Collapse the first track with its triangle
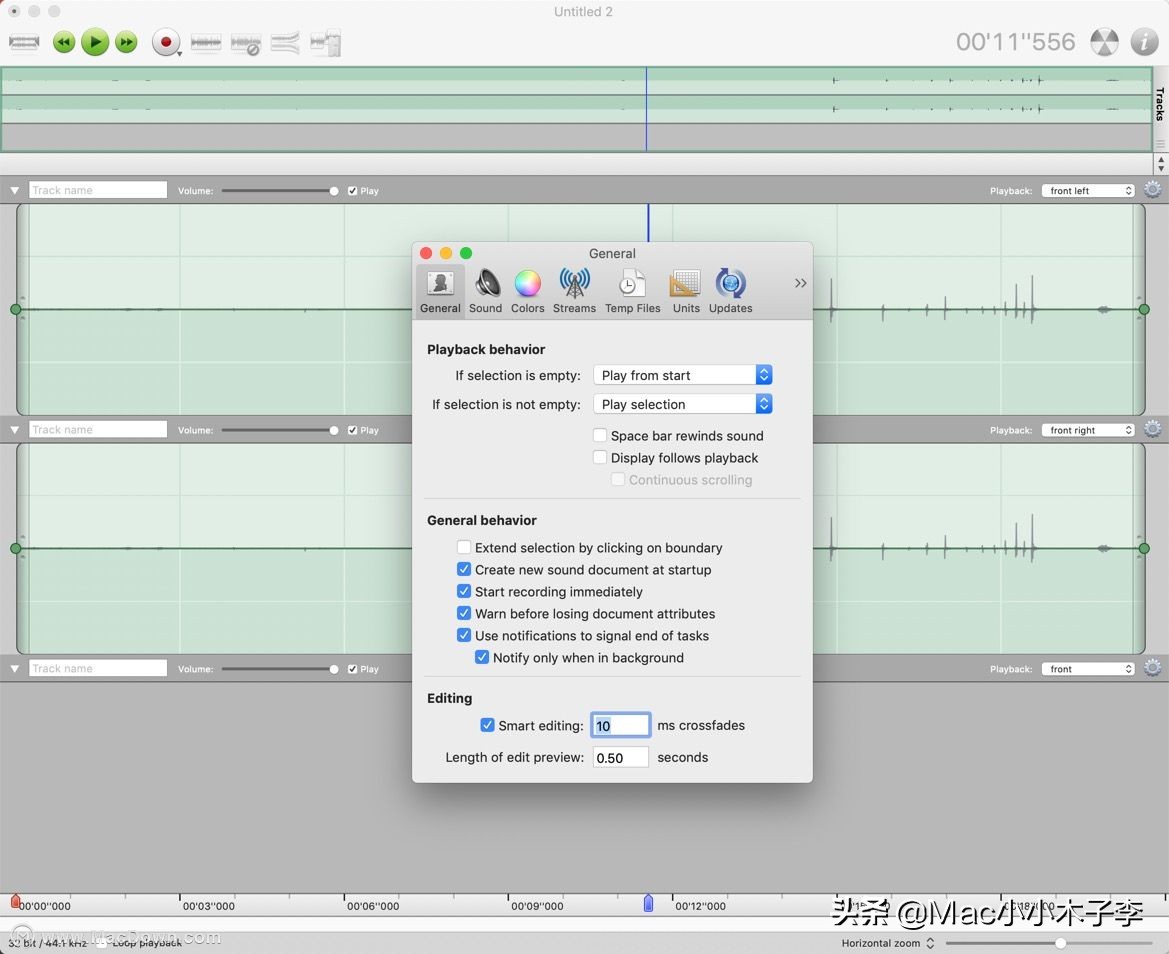 tap(14, 191)
